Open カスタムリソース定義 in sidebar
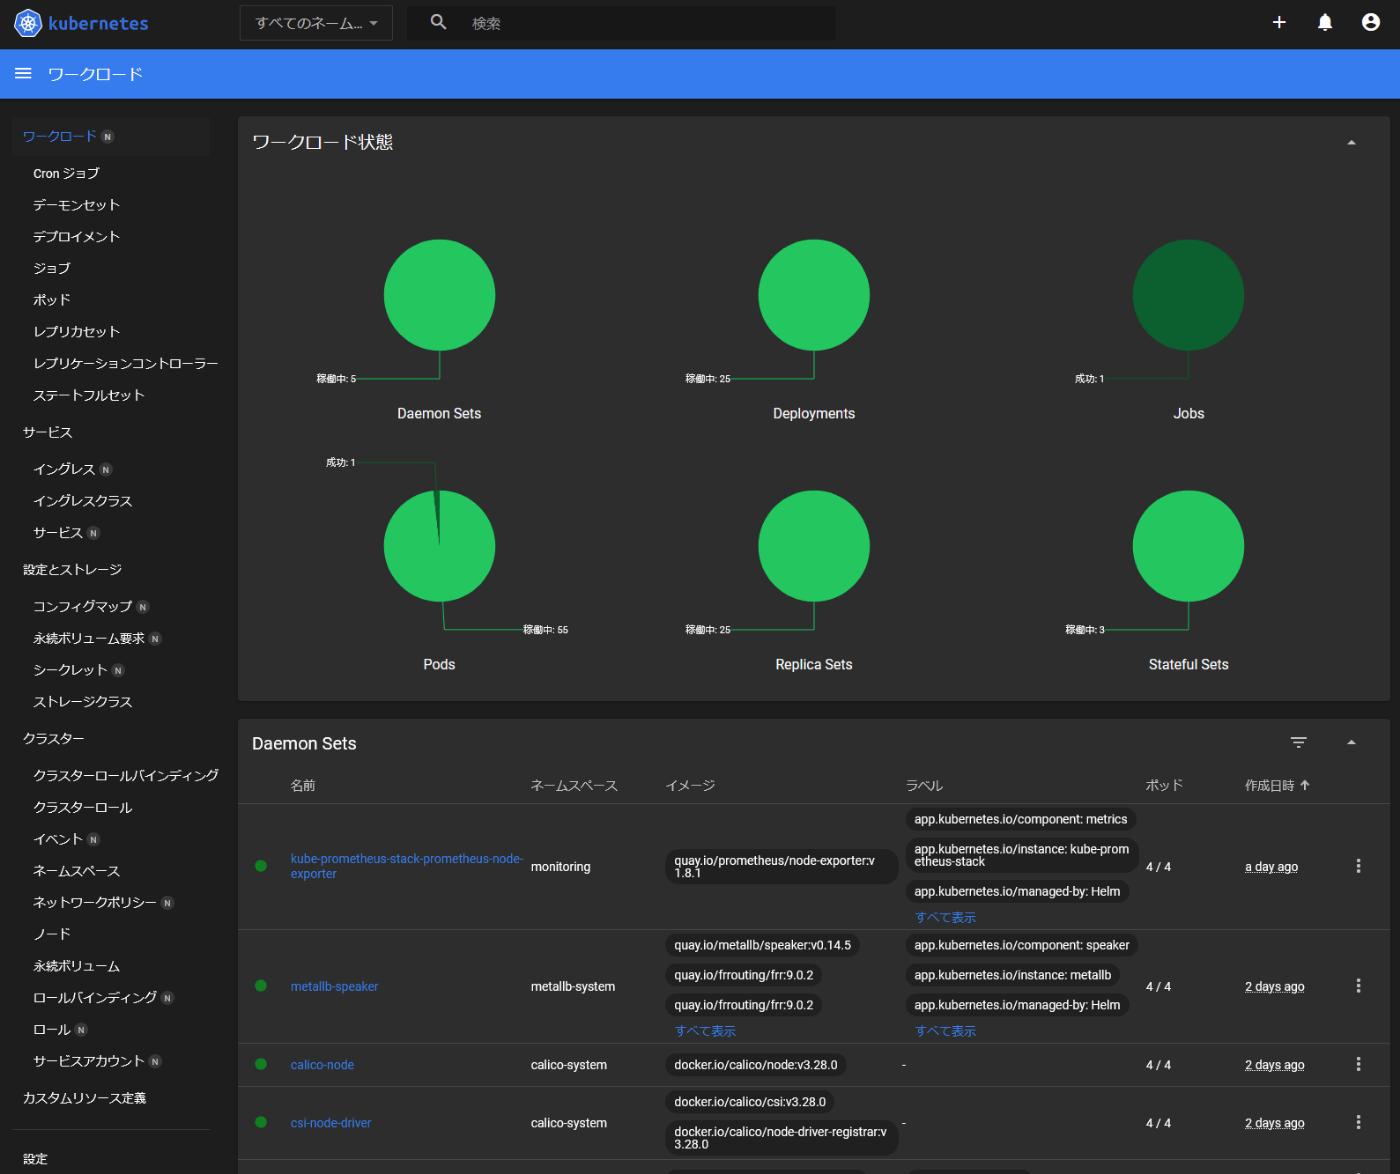This screenshot has width=1400, height=1174. (x=84, y=1098)
